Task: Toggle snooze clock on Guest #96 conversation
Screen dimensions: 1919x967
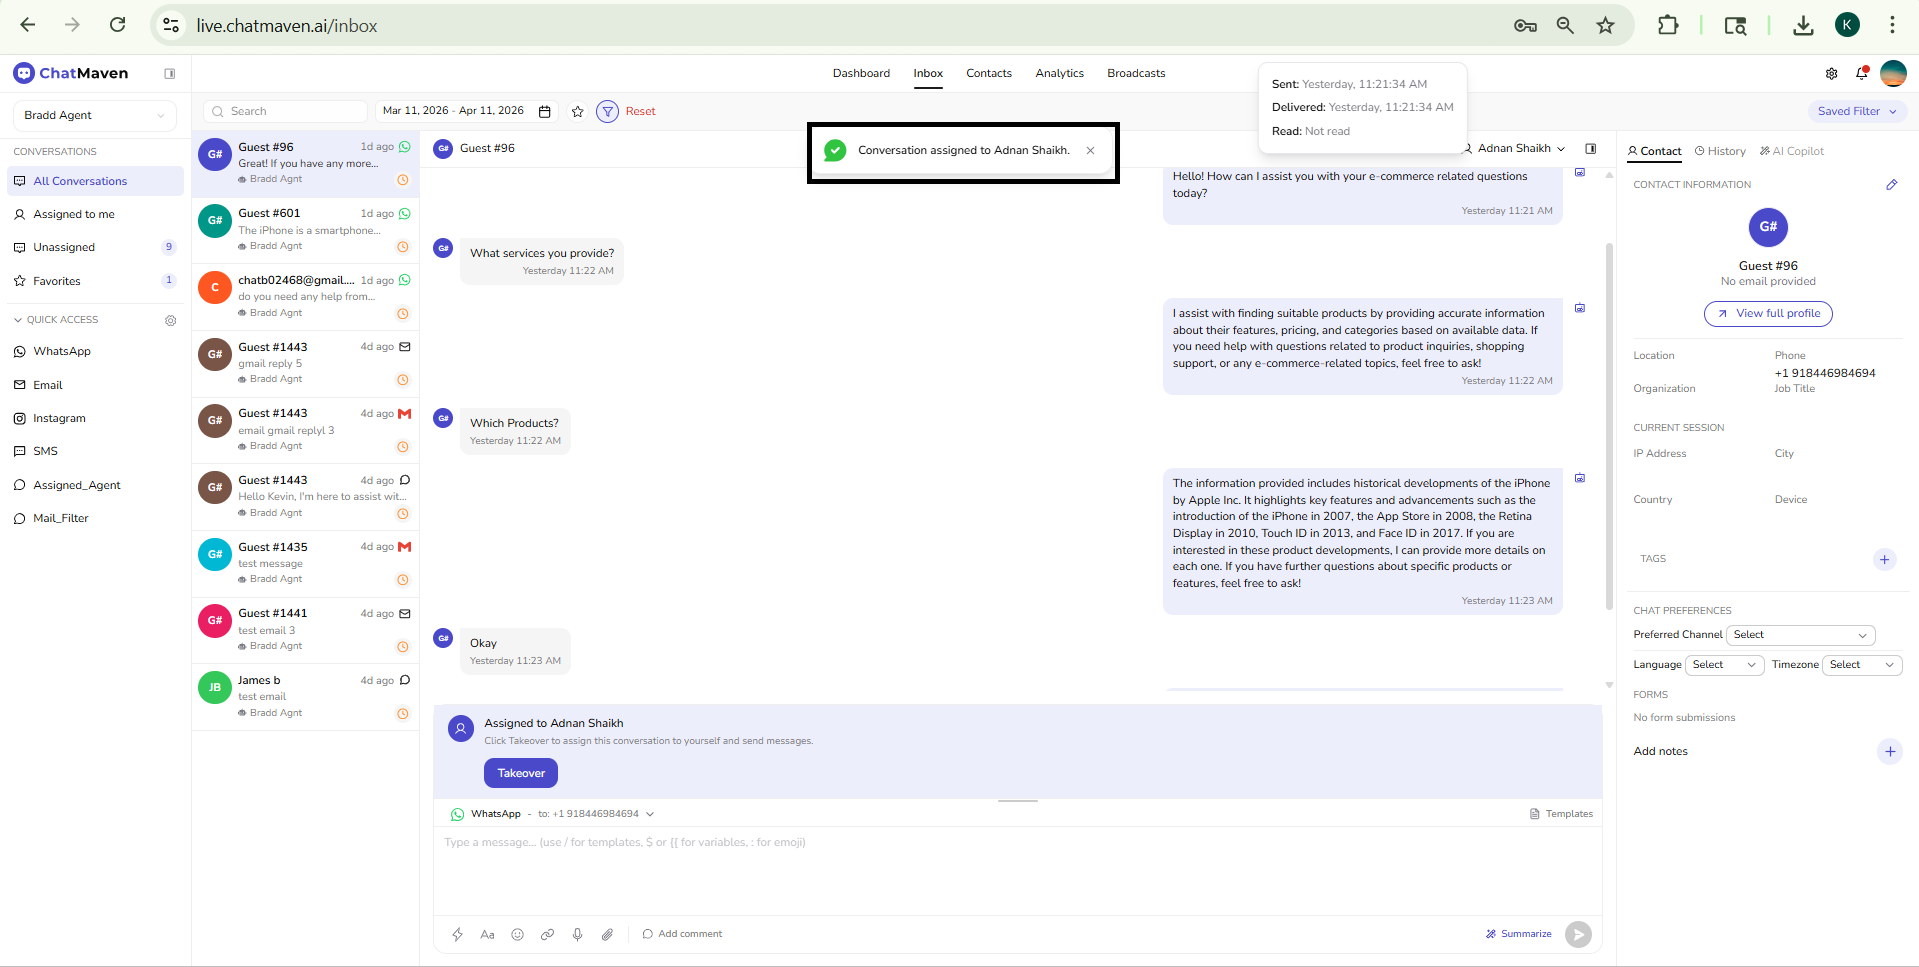Action: click(x=403, y=180)
